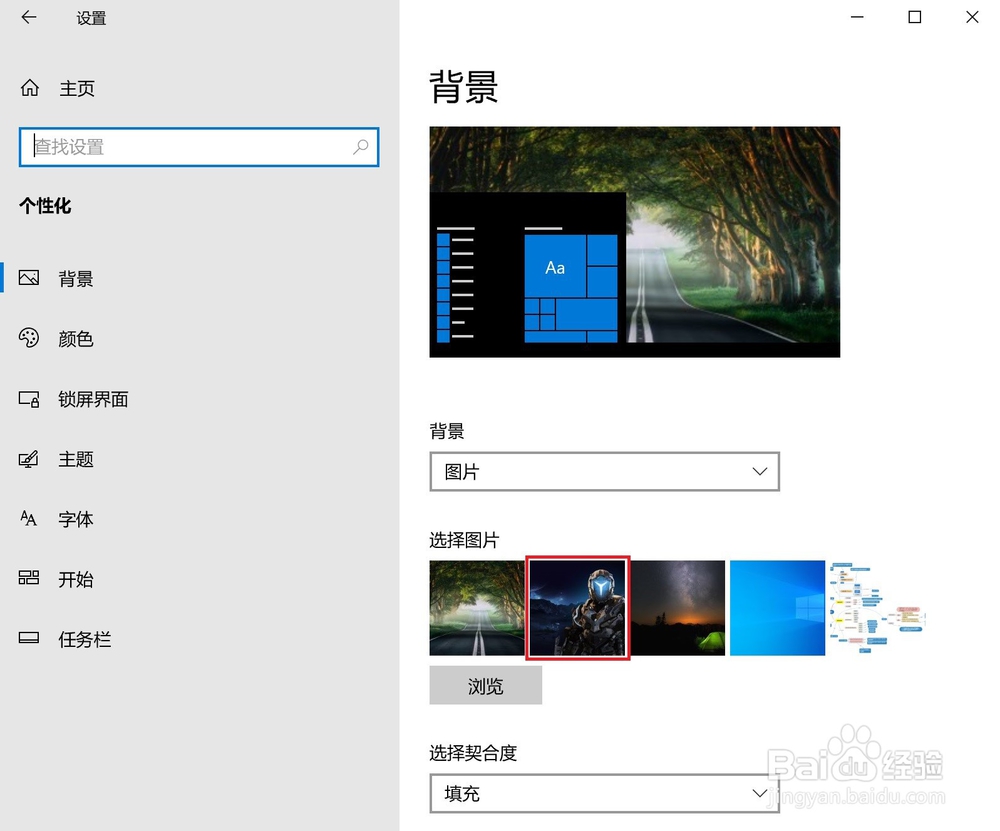Open the 背景 type dropdown showing 图片
The image size is (1000, 831).
[604, 471]
